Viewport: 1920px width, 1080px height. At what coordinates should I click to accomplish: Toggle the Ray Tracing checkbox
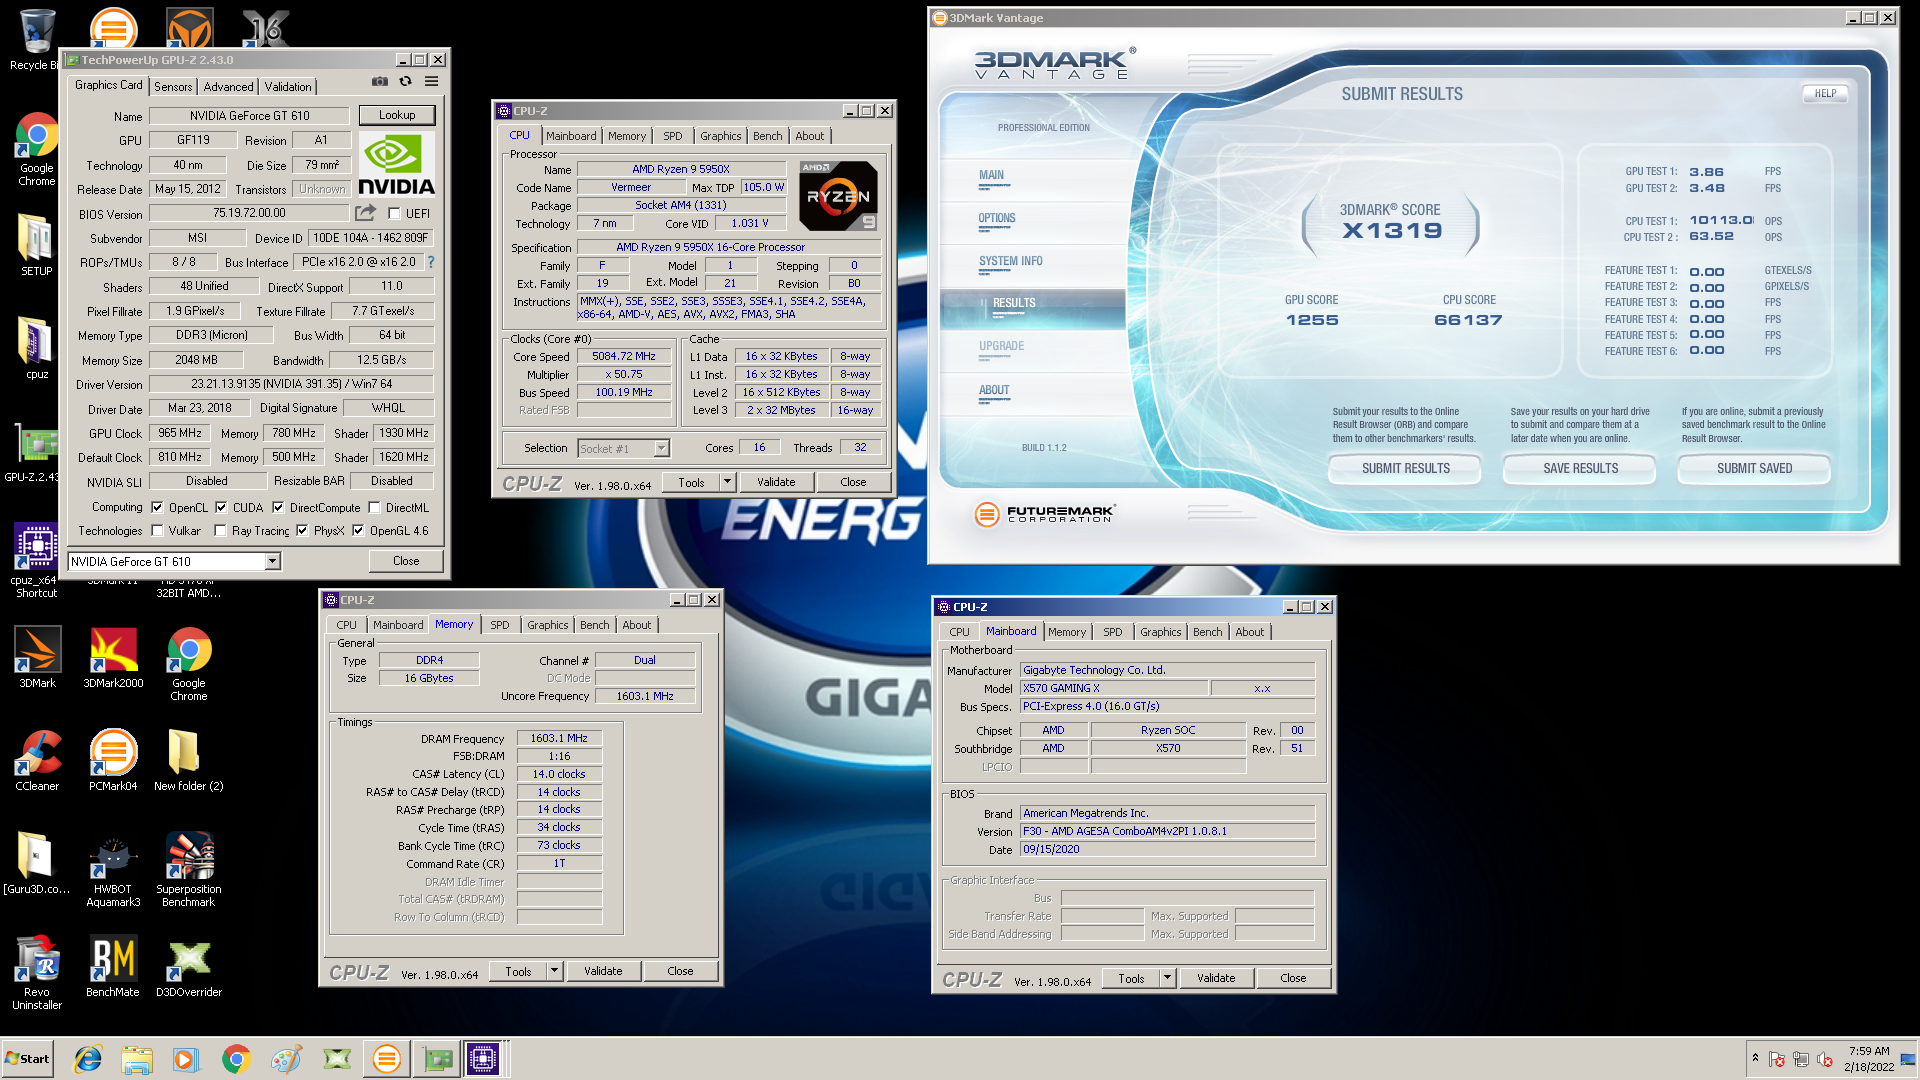(x=220, y=530)
